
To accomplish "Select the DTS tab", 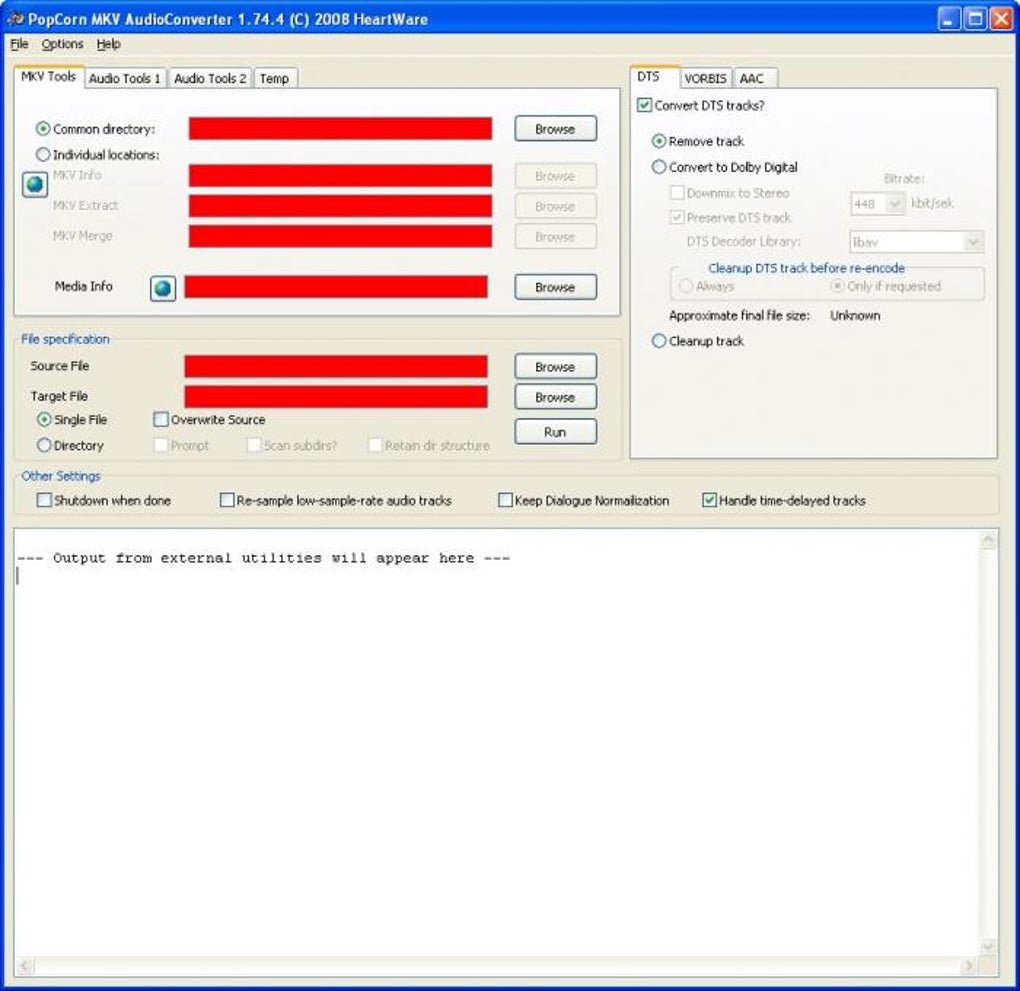I will 653,77.
